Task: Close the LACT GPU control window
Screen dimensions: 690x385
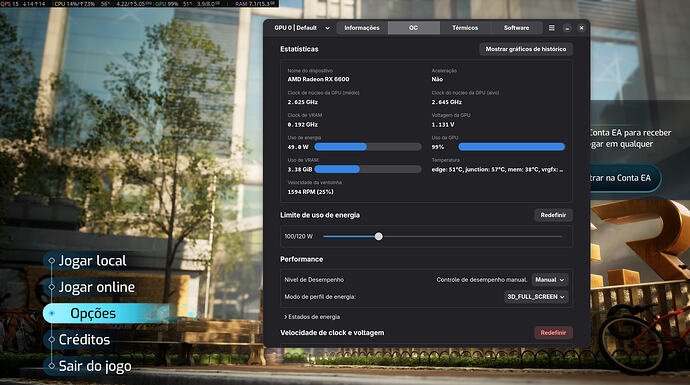Action: (x=581, y=28)
